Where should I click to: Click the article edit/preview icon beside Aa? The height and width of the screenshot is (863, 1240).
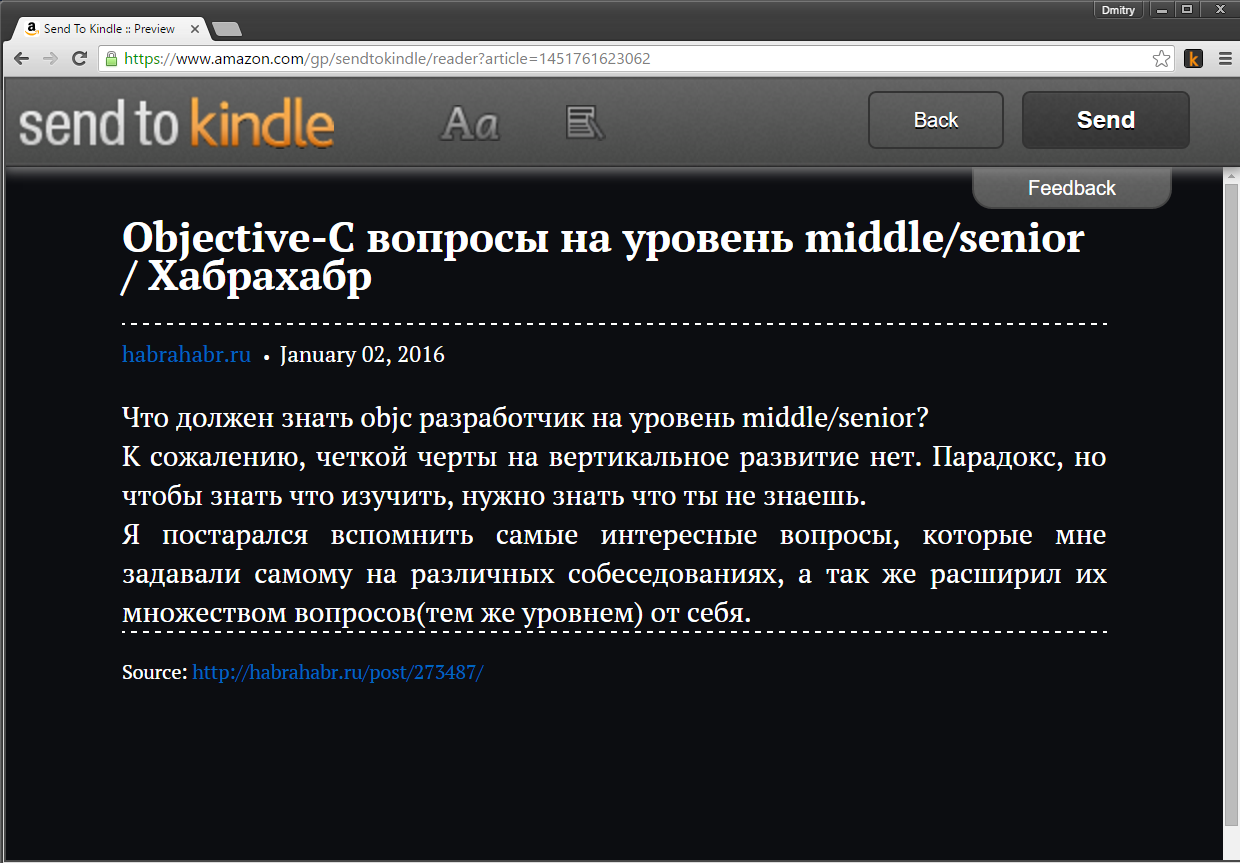pyautogui.click(x=585, y=122)
